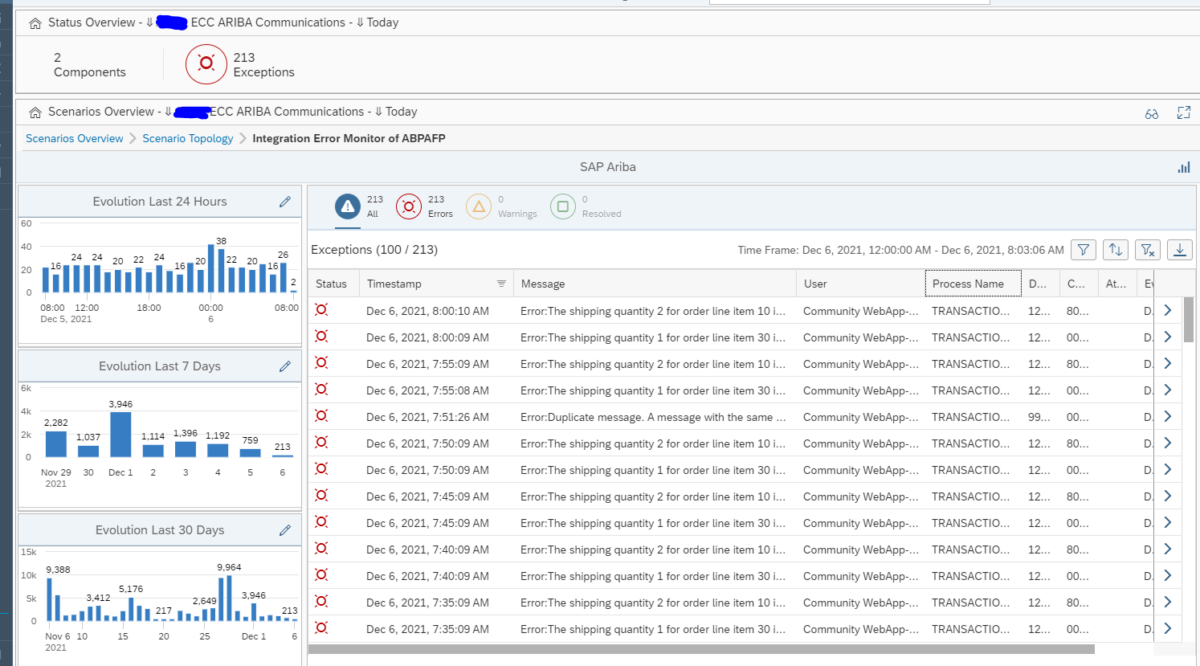This screenshot has height=666, width=1200.
Task: Expand Scenarios Overview to full screen
Action: [x=1184, y=113]
